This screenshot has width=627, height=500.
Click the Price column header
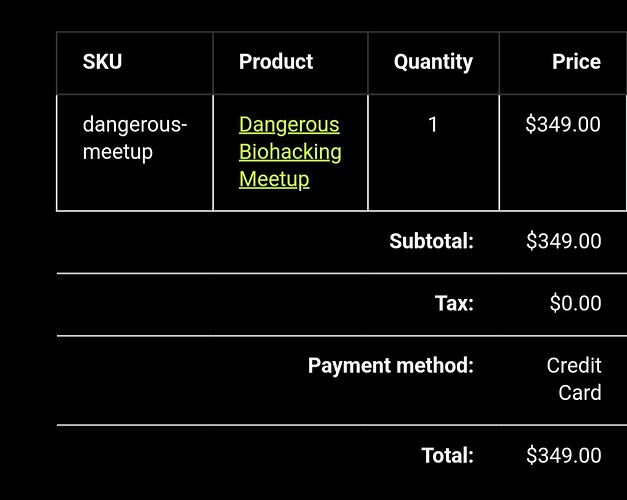point(576,62)
